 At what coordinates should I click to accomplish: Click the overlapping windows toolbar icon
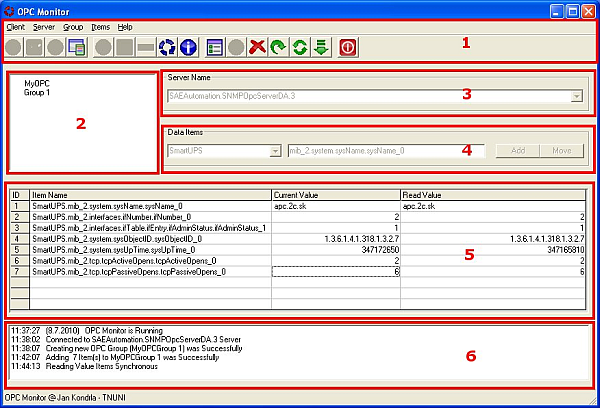click(77, 47)
